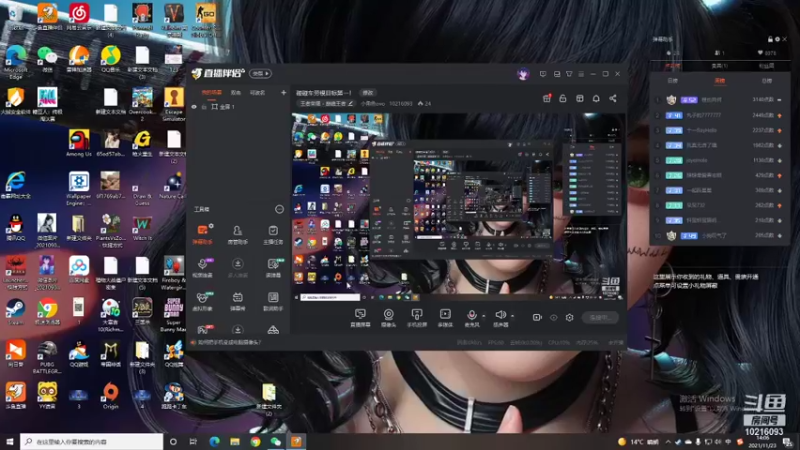
Task: Click the 修改 button beside the title
Action: click(x=367, y=93)
